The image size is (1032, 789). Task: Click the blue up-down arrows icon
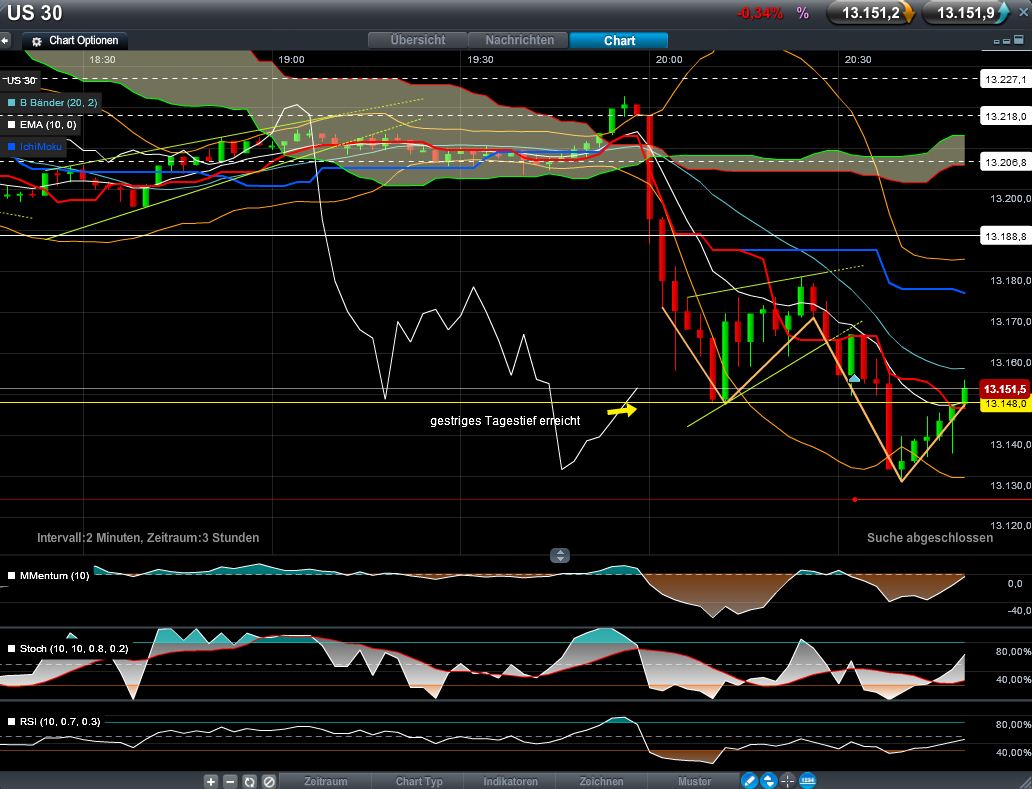coord(768,781)
